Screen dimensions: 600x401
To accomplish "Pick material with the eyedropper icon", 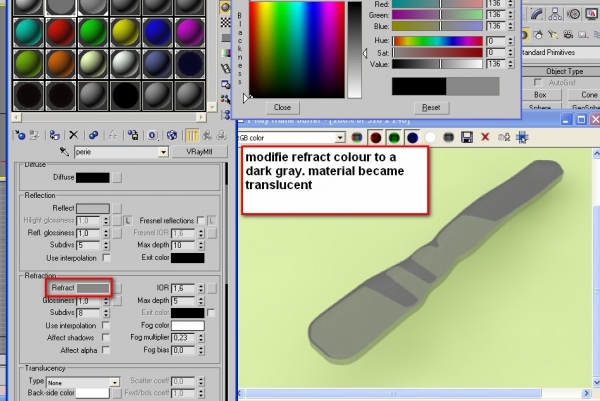I will pyautogui.click(x=64, y=152).
